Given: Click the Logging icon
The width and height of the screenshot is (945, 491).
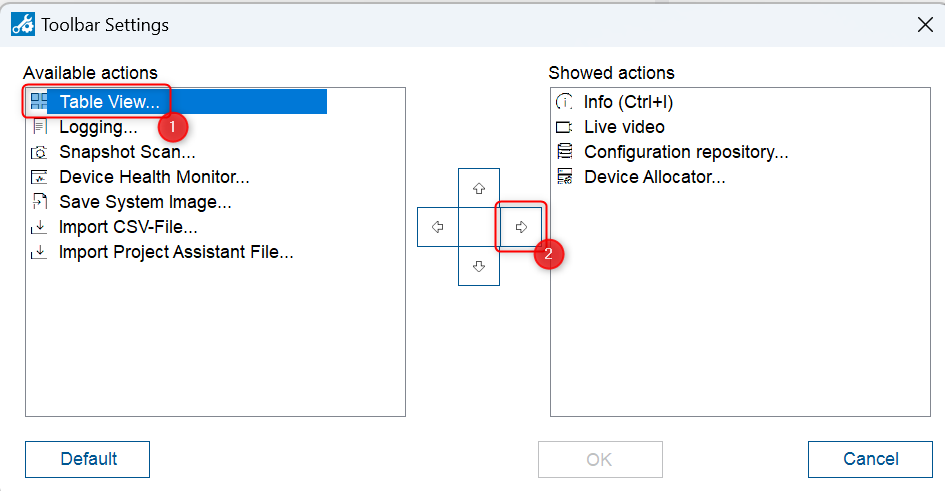Looking at the screenshot, I should point(39,127).
